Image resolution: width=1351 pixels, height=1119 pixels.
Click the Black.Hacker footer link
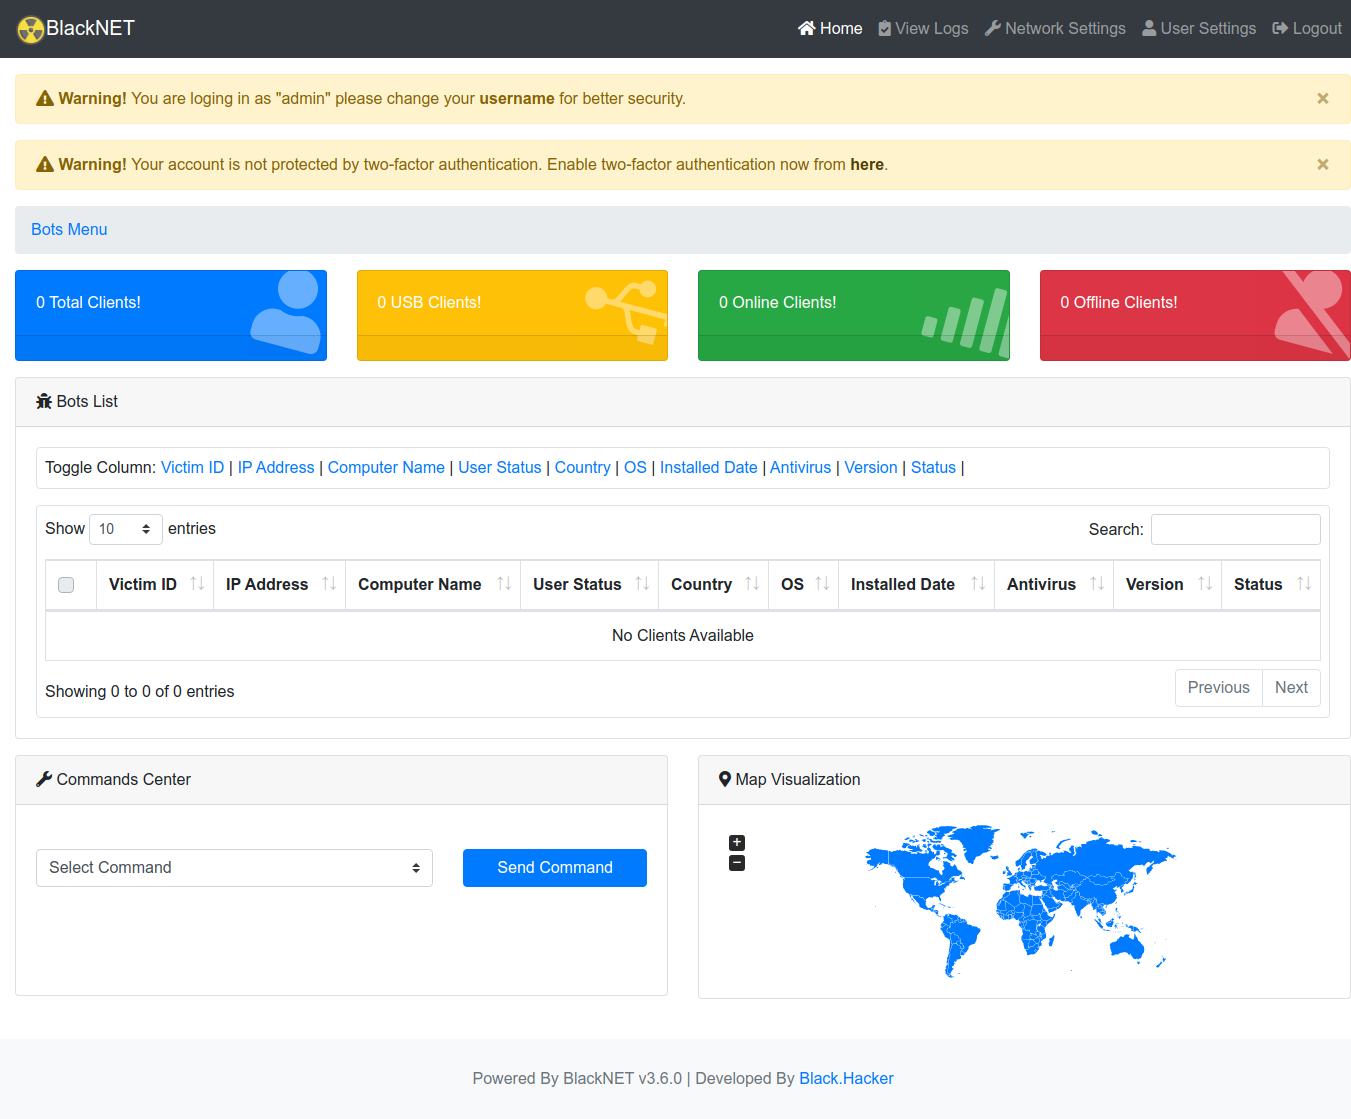pos(846,1078)
